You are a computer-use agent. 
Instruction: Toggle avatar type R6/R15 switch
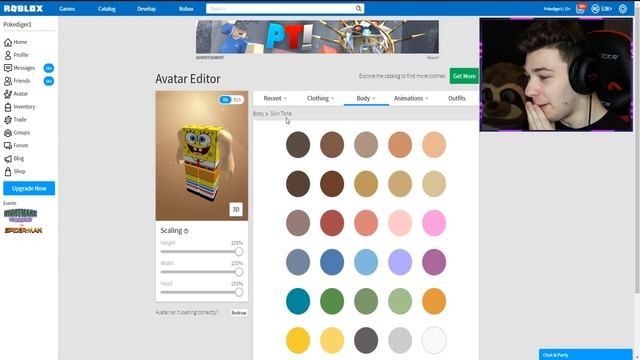click(231, 100)
